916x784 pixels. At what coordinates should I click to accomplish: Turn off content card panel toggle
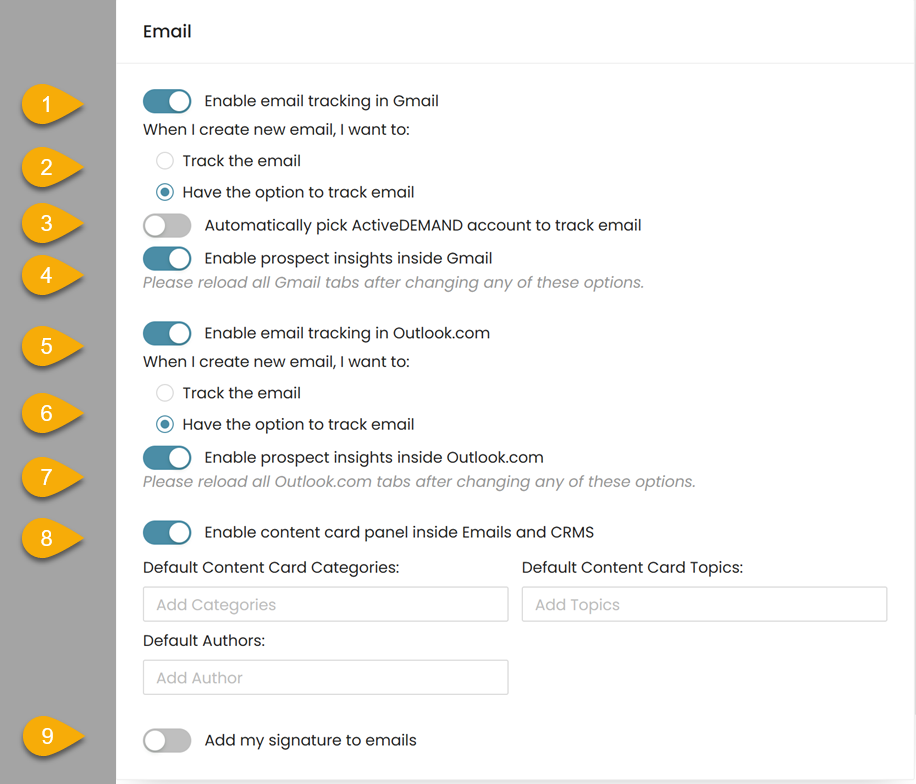167,532
